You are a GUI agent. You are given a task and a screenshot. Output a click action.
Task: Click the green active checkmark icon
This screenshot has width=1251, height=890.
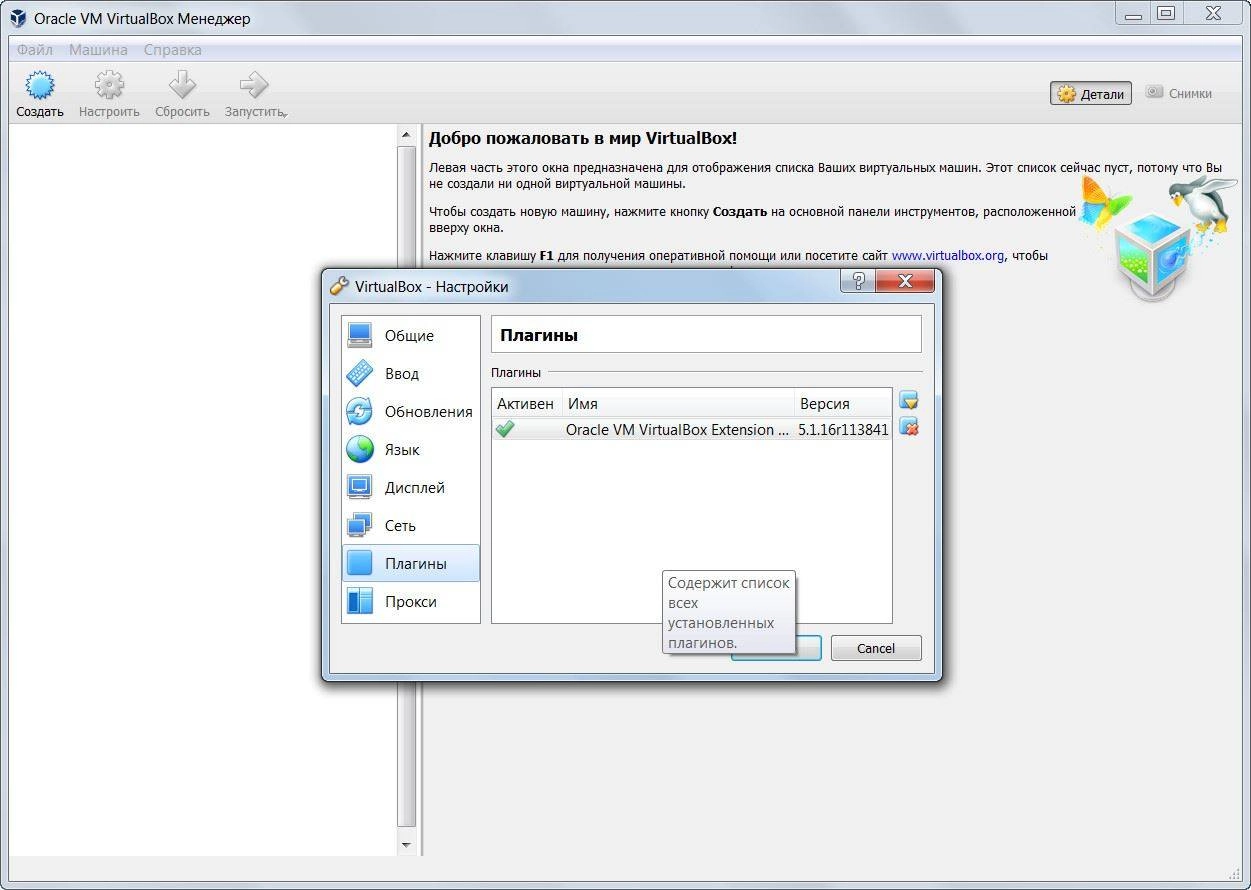pyautogui.click(x=505, y=429)
